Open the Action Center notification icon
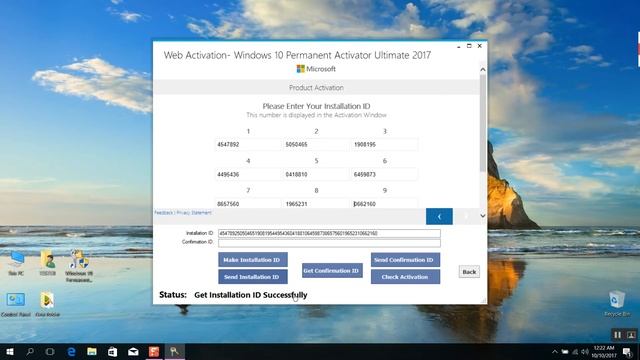Image resolution: width=640 pixels, height=360 pixels. 627,351
